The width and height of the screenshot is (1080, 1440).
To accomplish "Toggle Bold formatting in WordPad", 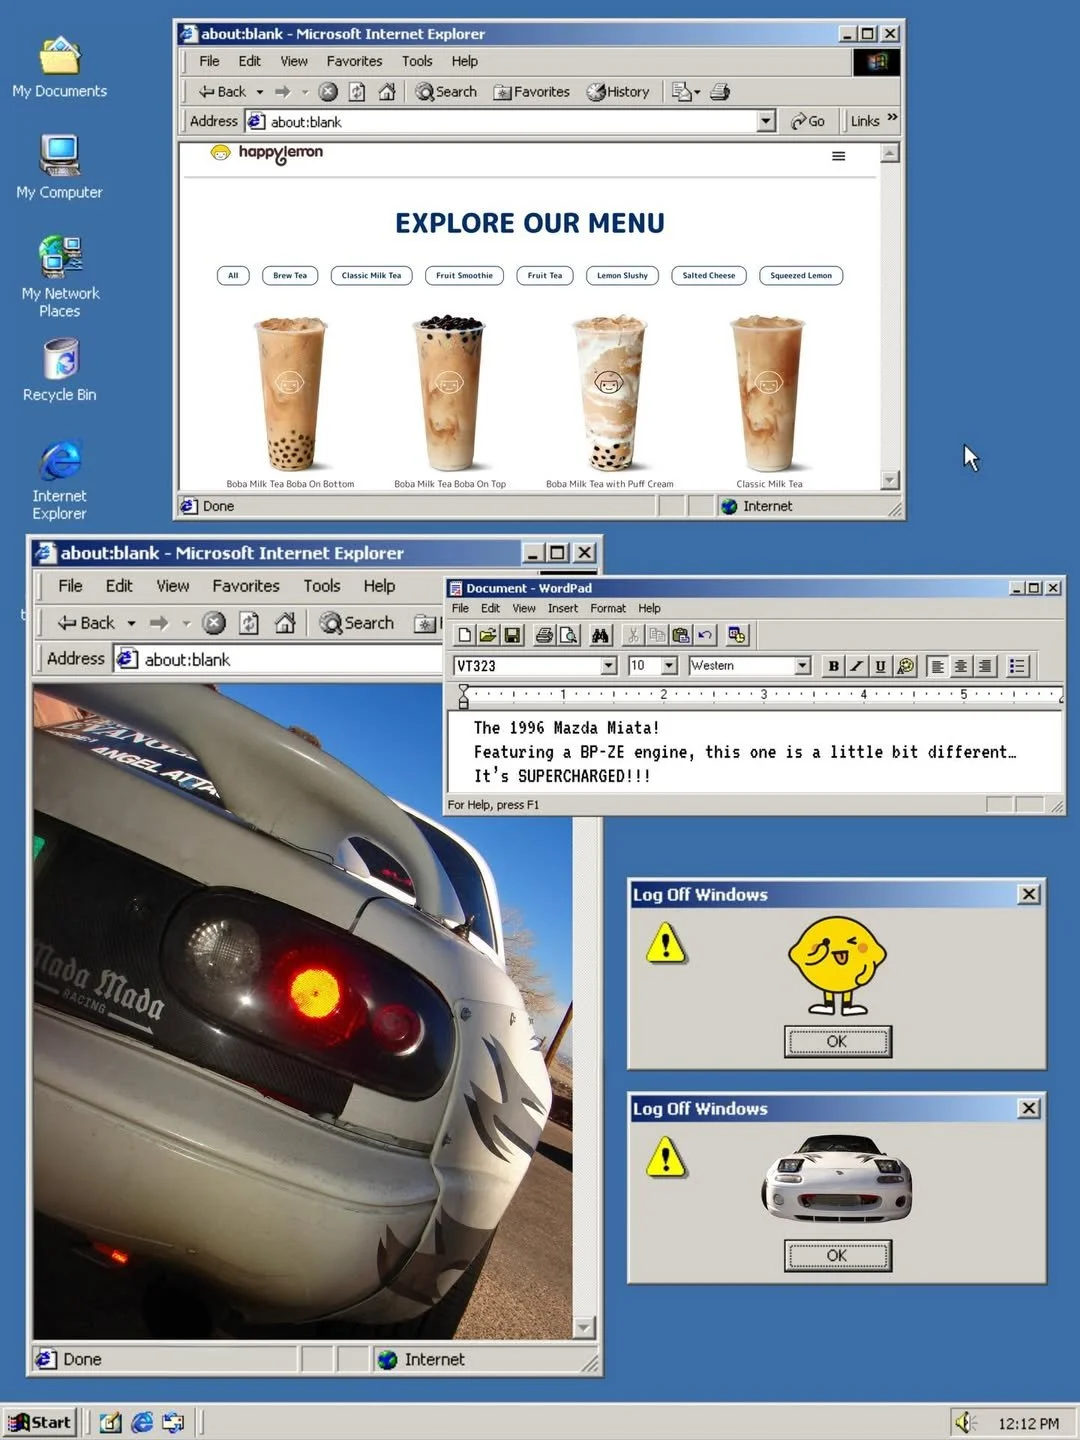I will coord(833,666).
